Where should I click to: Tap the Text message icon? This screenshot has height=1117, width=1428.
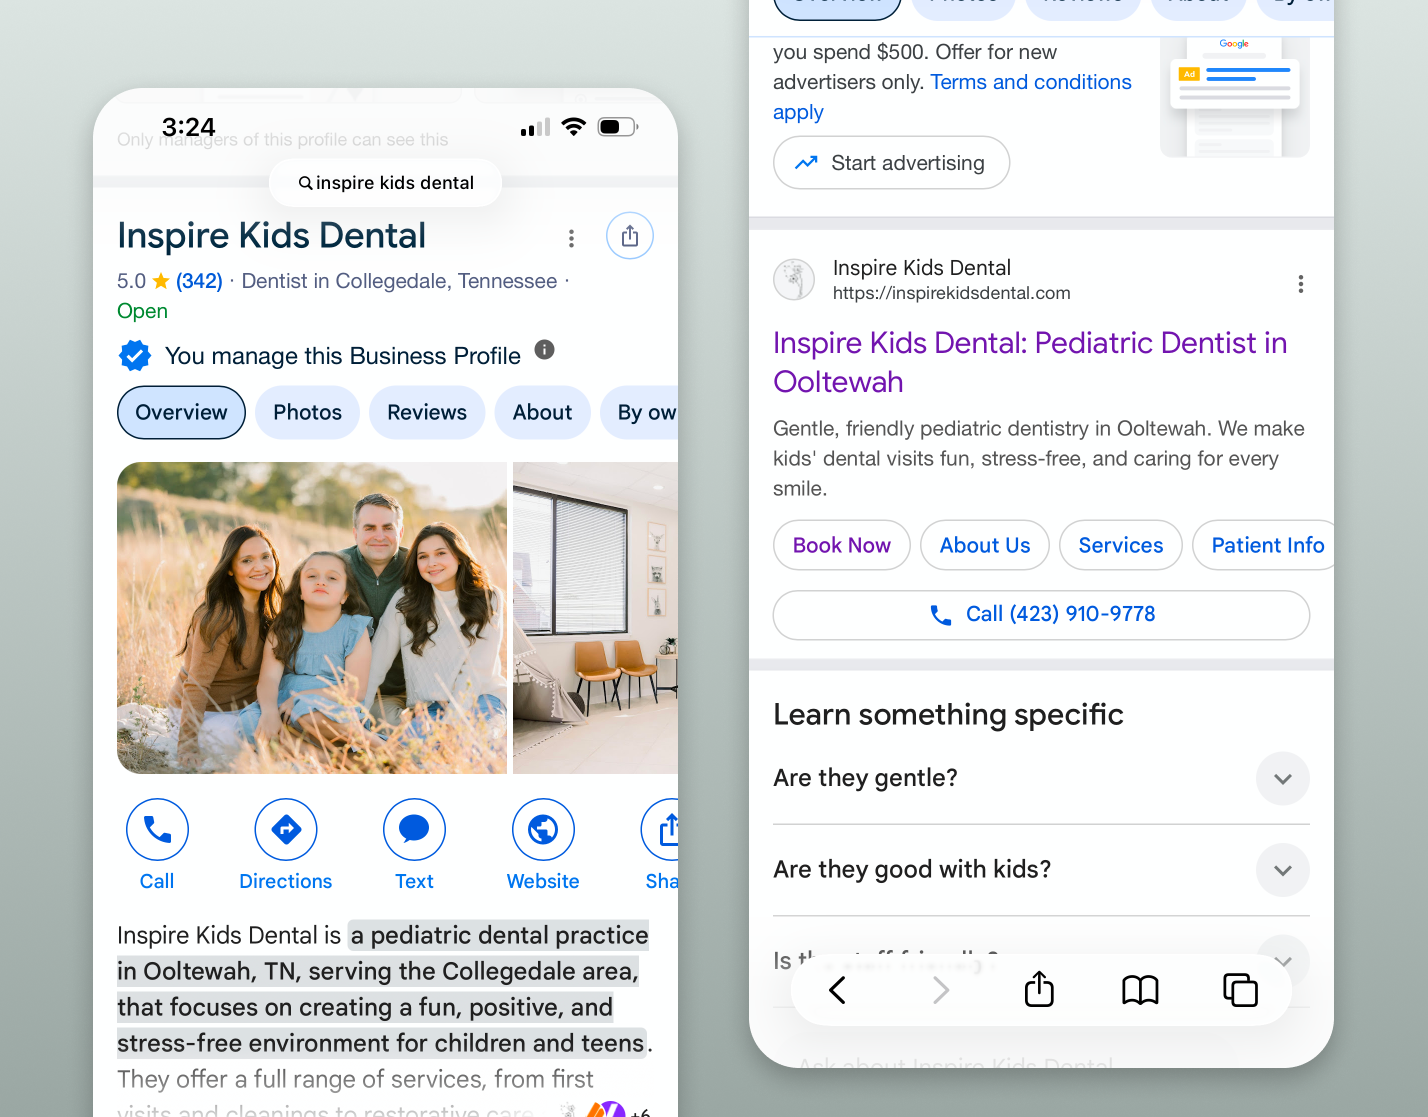tap(414, 830)
